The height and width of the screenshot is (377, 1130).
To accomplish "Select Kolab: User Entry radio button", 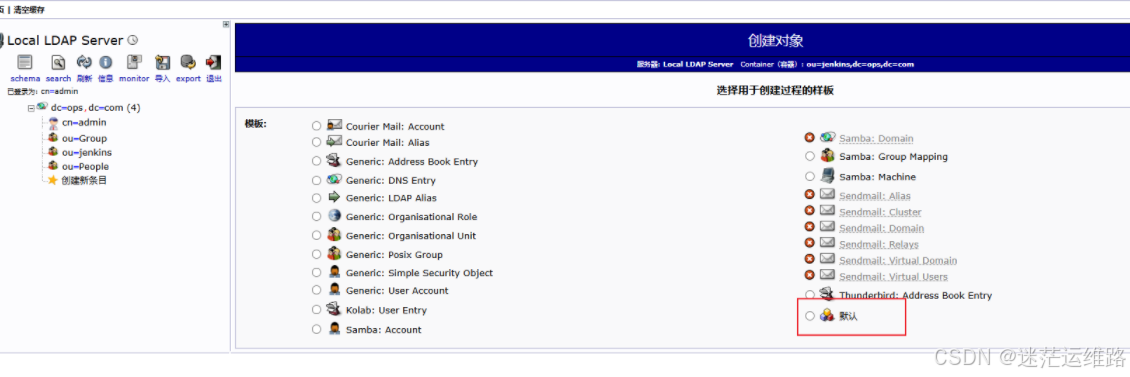I will [x=316, y=310].
